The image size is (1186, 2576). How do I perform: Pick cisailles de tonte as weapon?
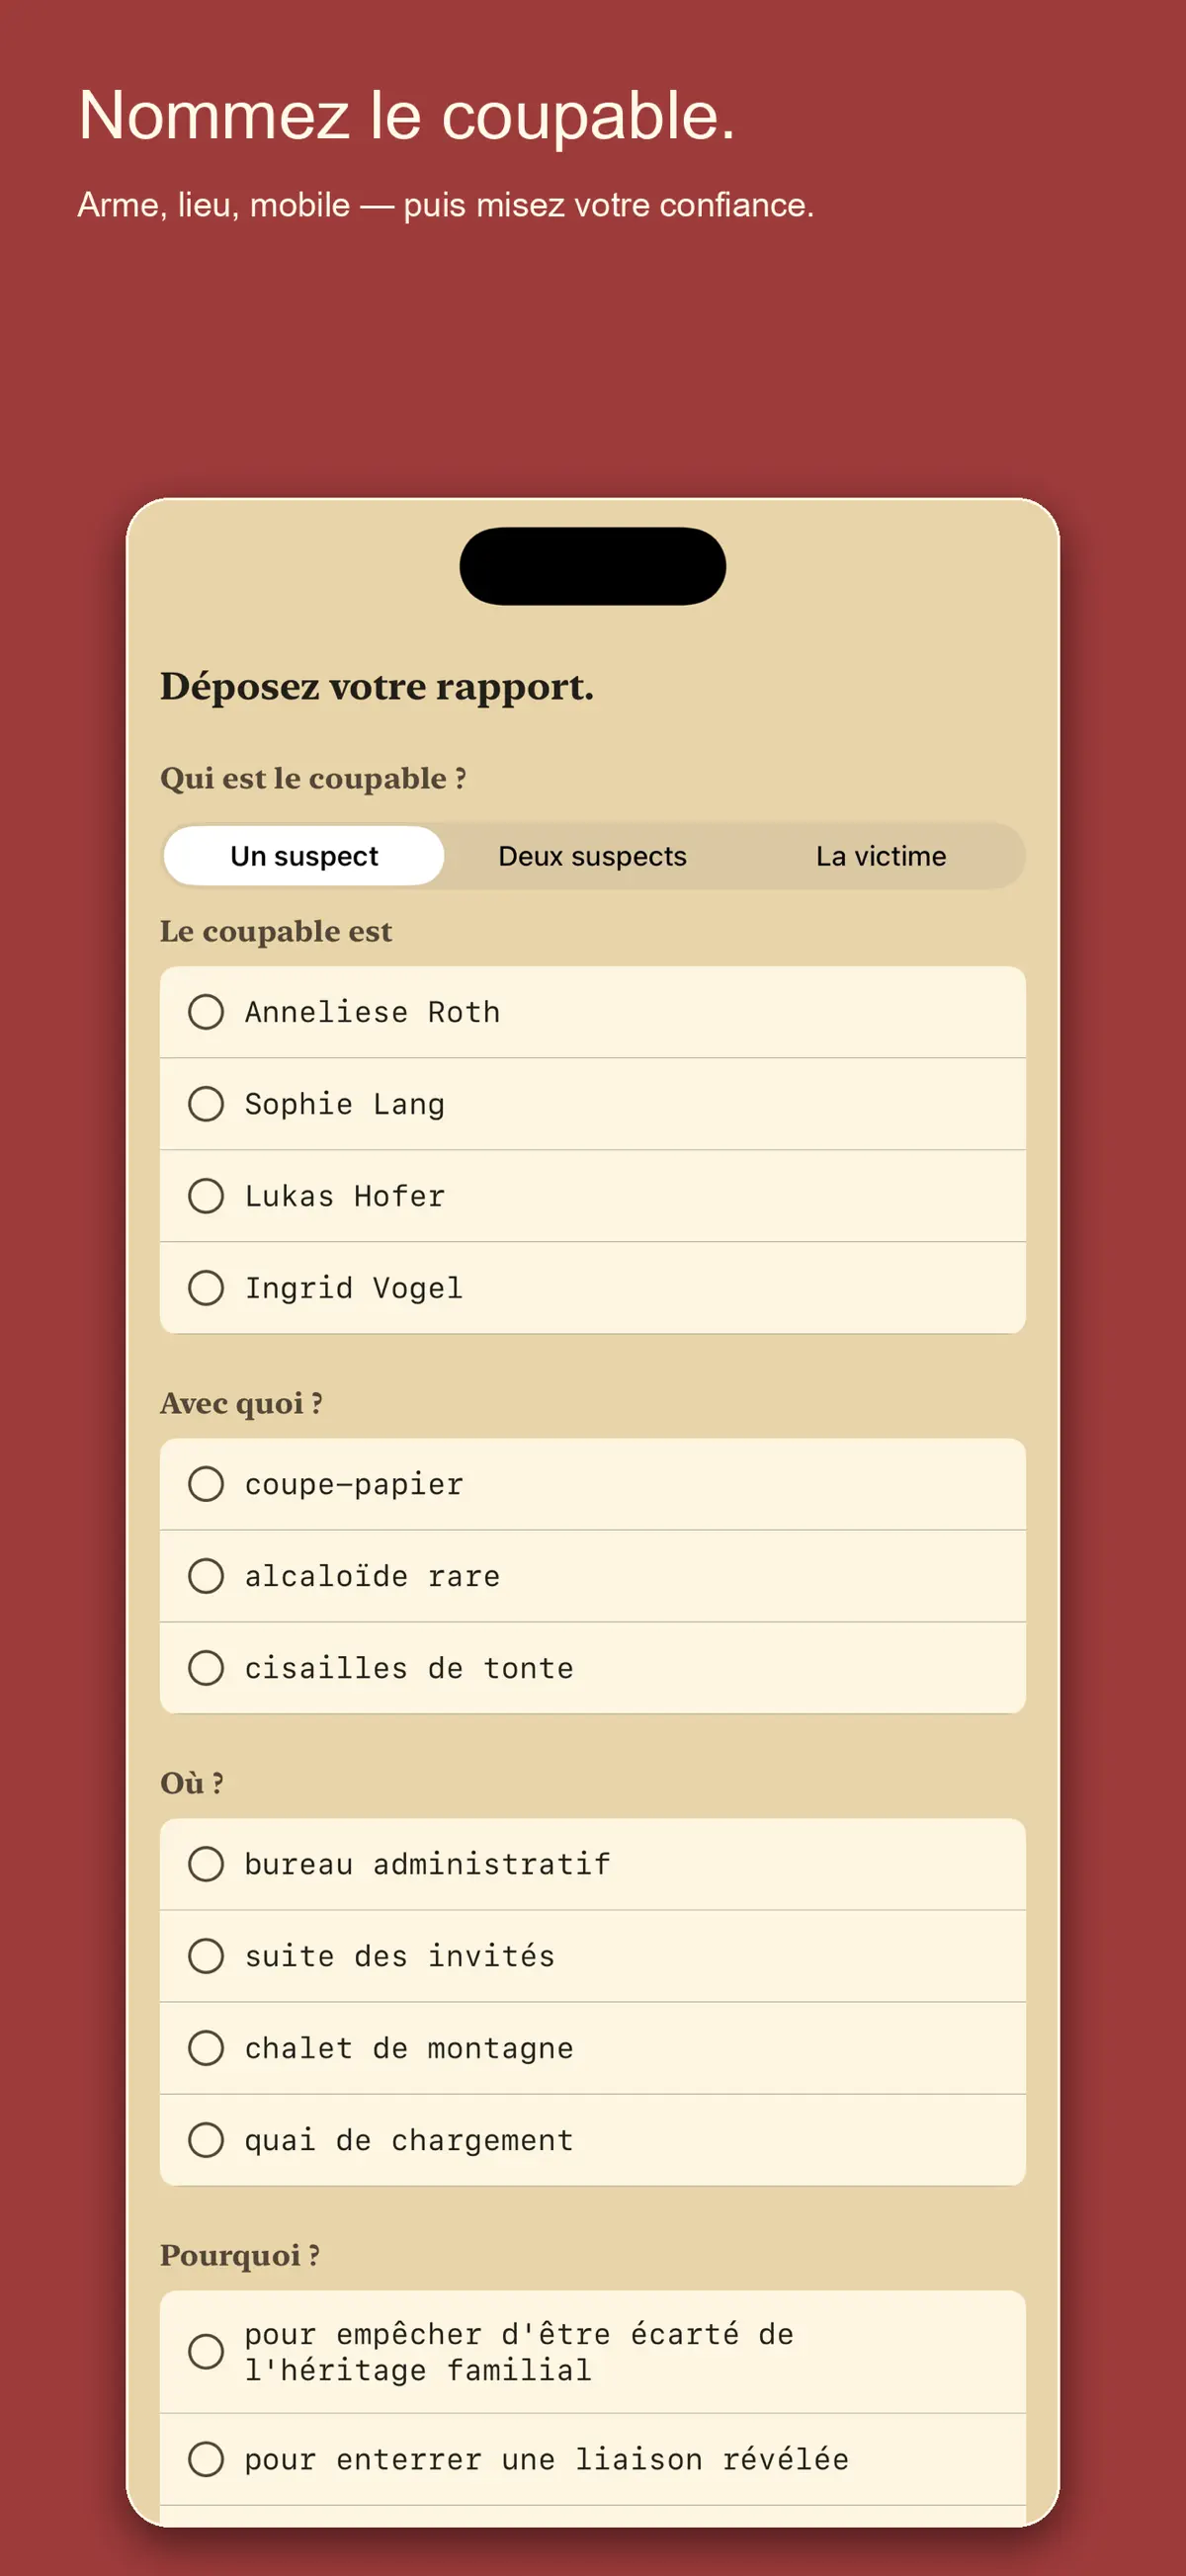592,1668
